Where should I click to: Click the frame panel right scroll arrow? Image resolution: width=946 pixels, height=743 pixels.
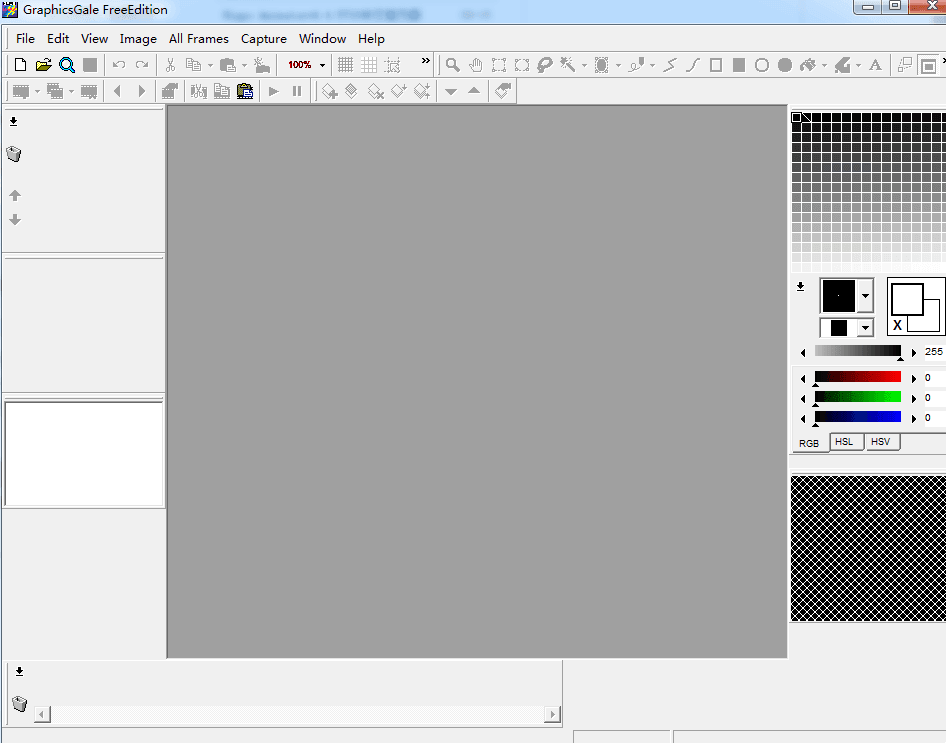click(552, 715)
